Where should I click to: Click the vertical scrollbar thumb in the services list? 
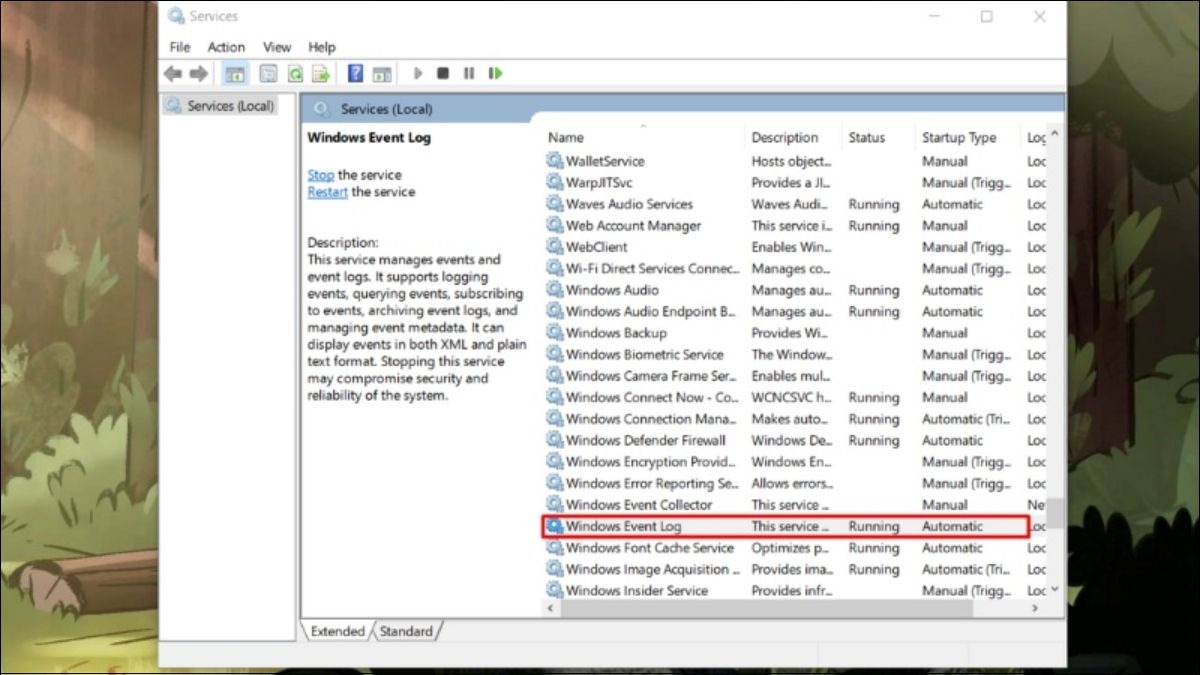(x=1056, y=513)
